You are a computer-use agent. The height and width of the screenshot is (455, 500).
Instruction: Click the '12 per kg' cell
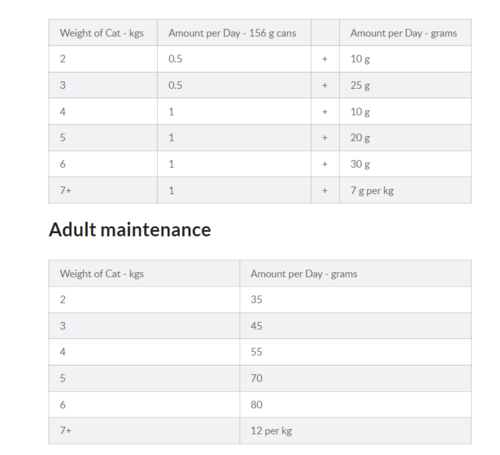click(x=355, y=431)
